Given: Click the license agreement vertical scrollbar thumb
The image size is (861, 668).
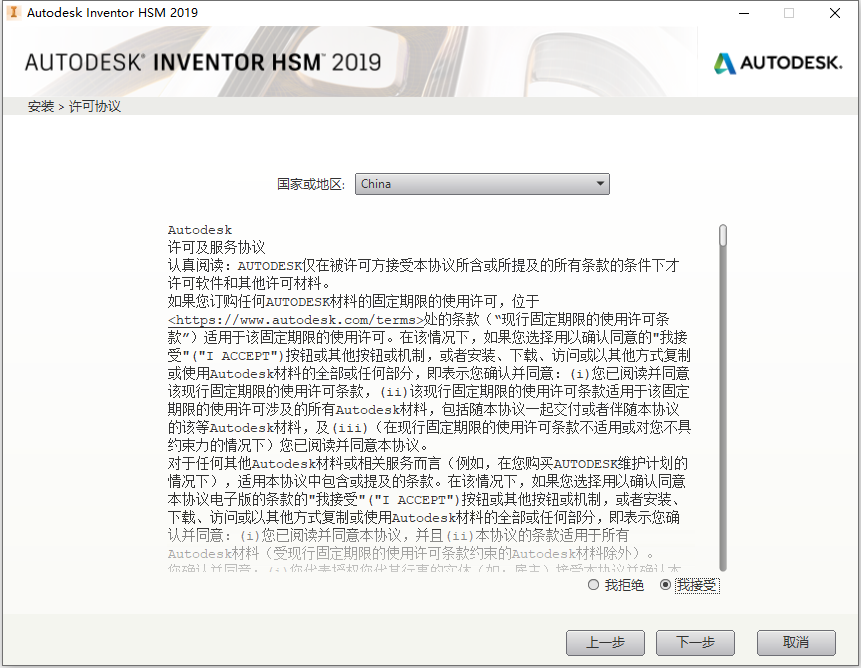Looking at the screenshot, I should [x=723, y=235].
